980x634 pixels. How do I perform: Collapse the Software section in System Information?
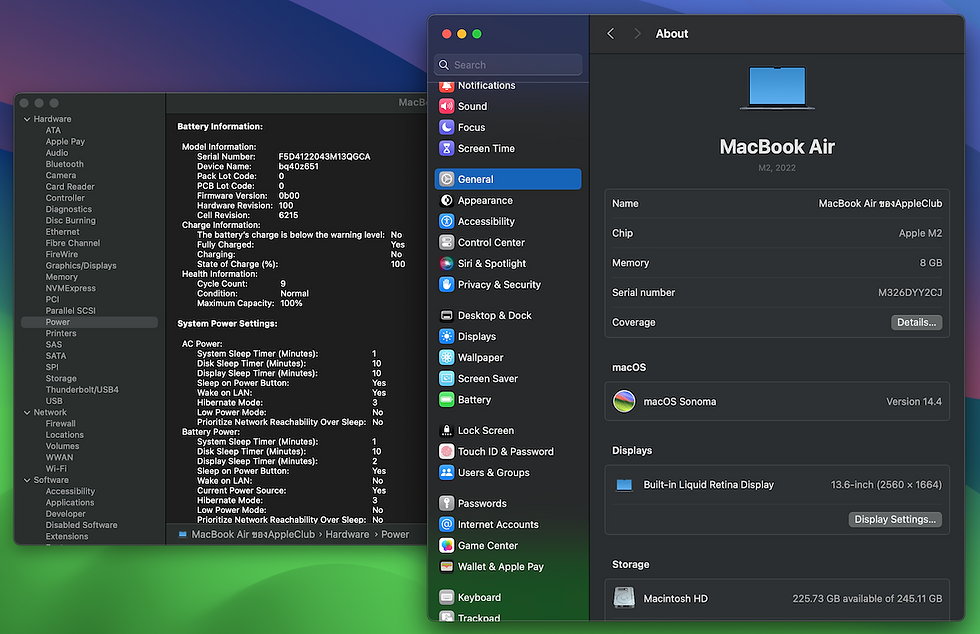[x=27, y=480]
